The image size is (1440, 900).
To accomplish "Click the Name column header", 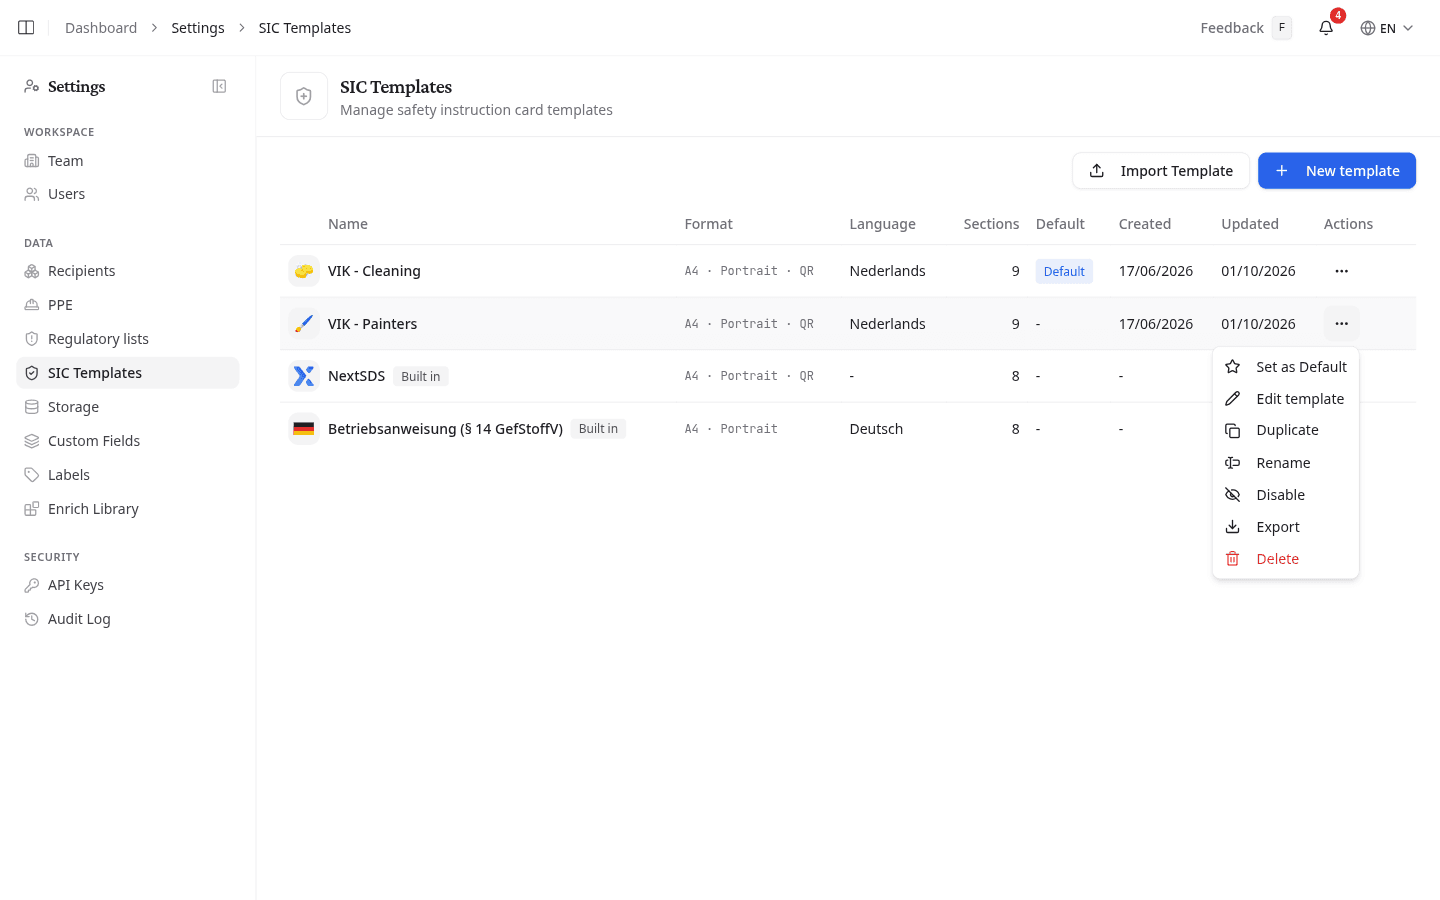I will pos(348,224).
